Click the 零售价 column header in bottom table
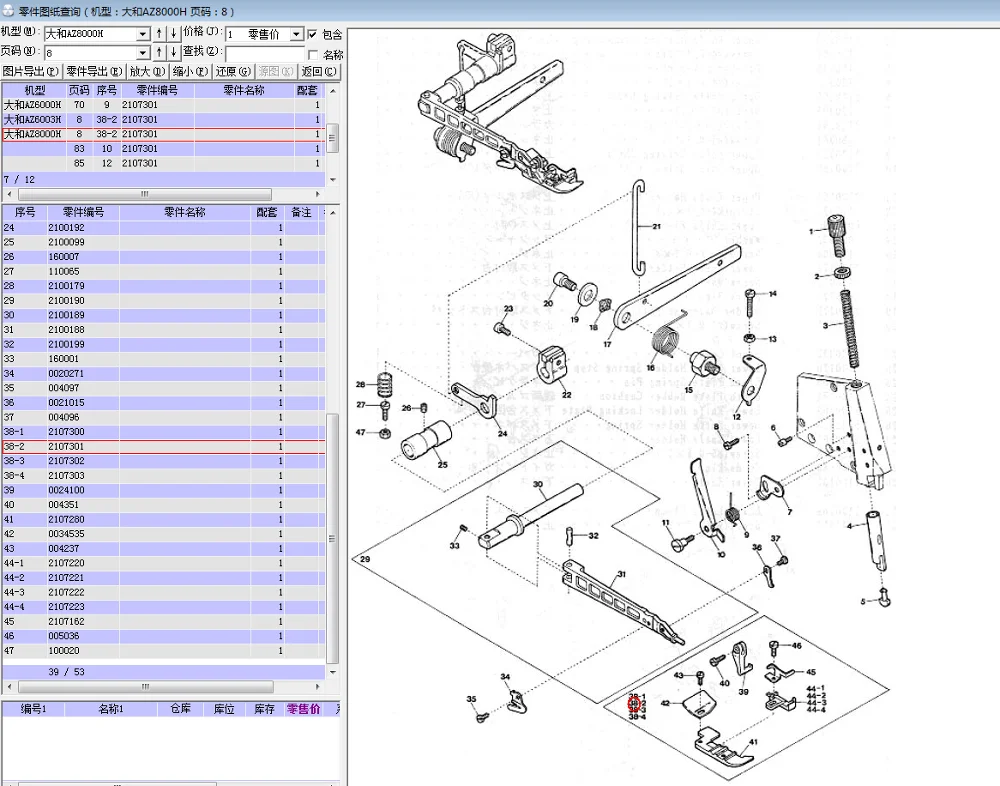 pyautogui.click(x=303, y=709)
